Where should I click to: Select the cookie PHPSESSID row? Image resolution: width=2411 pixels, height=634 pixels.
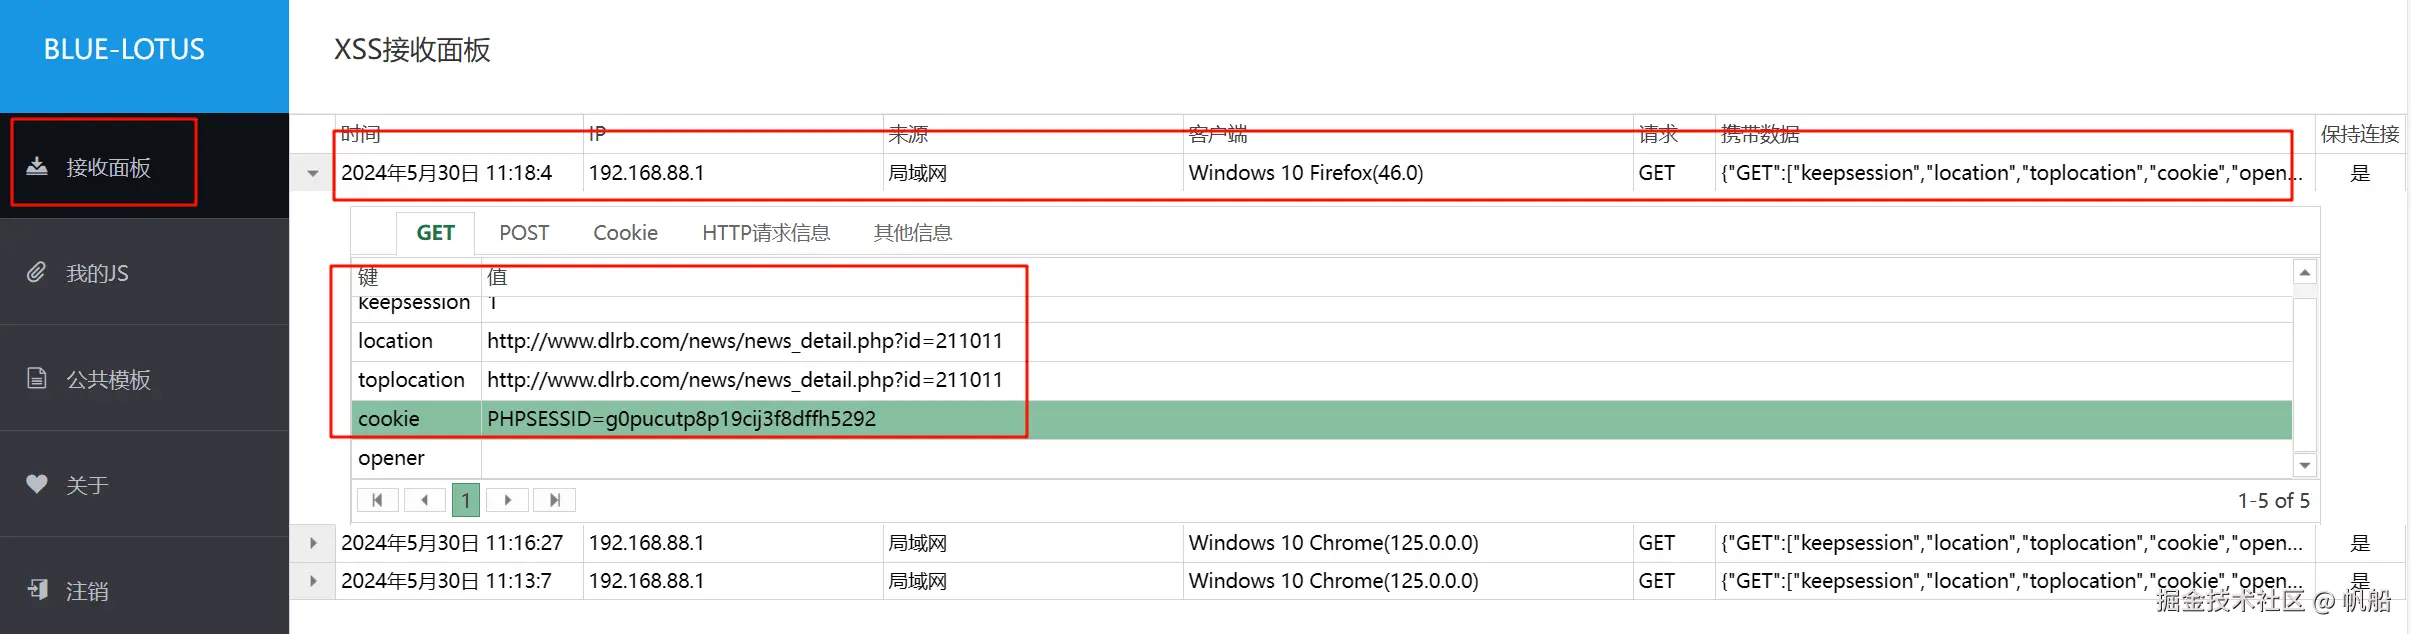[x=680, y=419]
